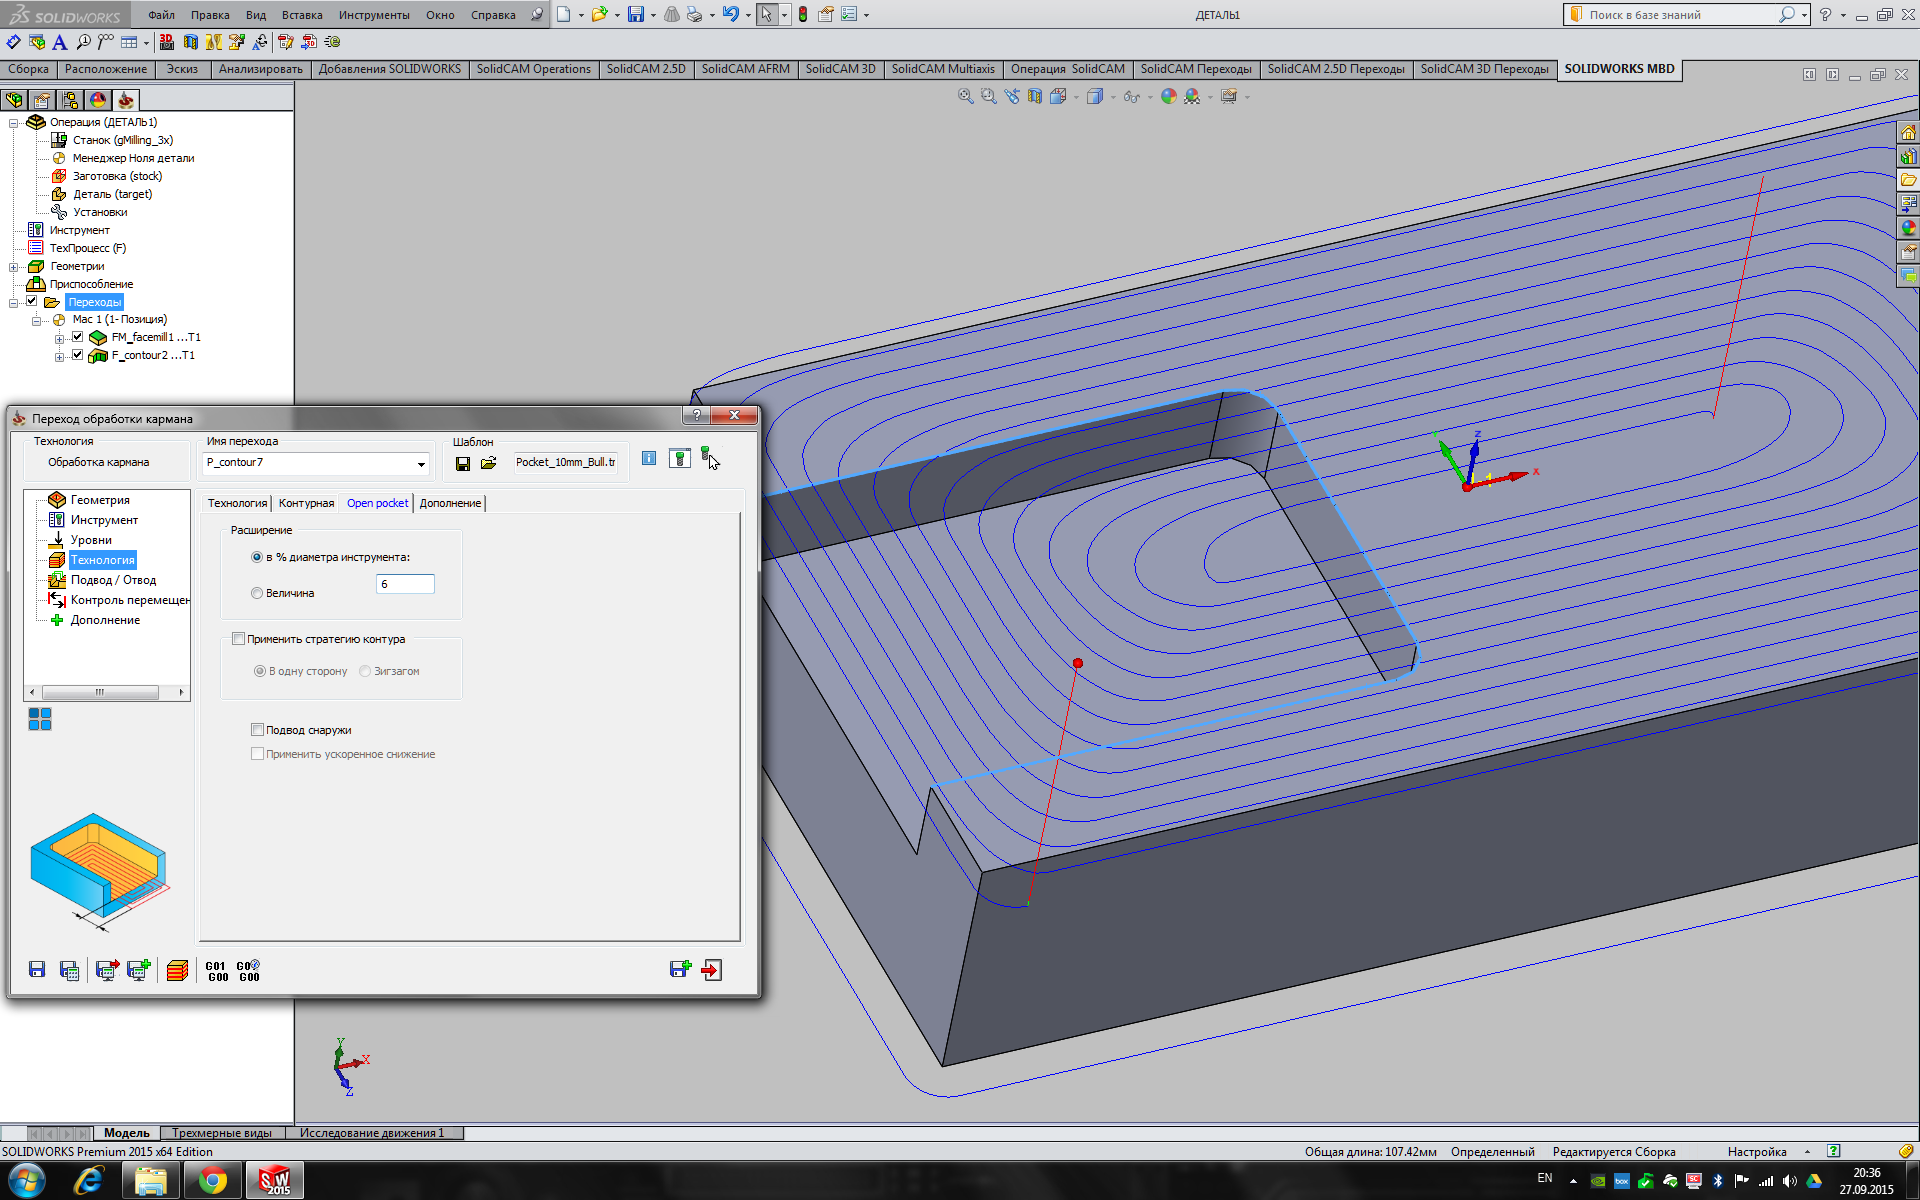Click the red exit arrow icon
This screenshot has height=1200, width=1920.
coord(712,970)
